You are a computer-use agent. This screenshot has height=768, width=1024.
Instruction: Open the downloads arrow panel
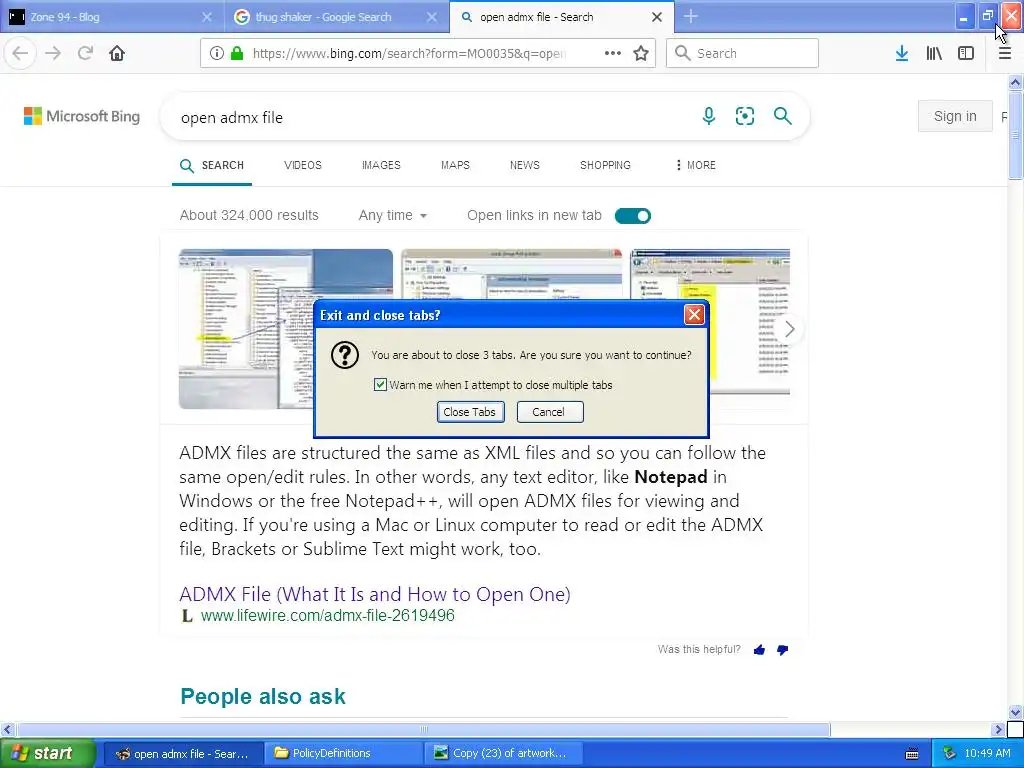tap(902, 54)
